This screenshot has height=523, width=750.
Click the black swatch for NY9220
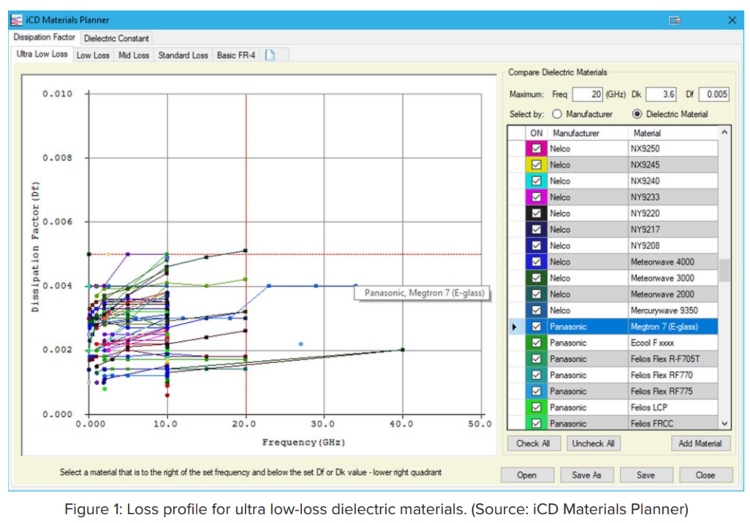click(x=536, y=213)
